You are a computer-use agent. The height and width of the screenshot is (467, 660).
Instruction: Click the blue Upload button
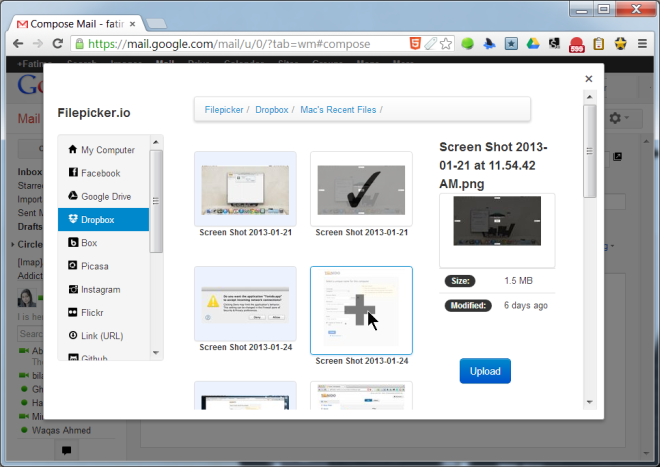click(485, 371)
